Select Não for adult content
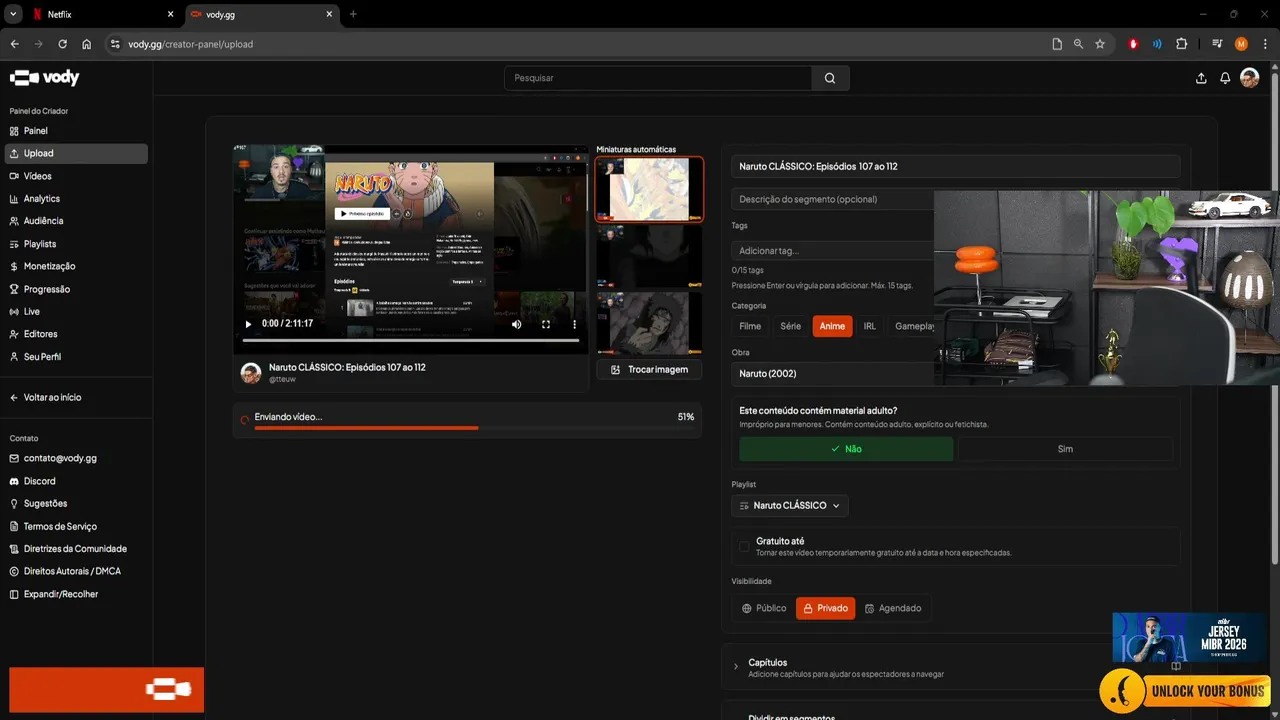 pos(846,449)
